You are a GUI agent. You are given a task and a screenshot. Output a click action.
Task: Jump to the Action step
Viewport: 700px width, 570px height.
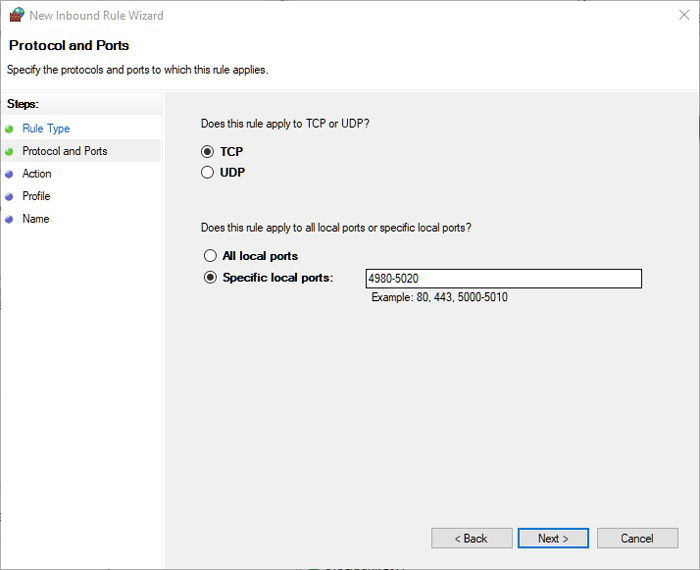click(x=37, y=174)
